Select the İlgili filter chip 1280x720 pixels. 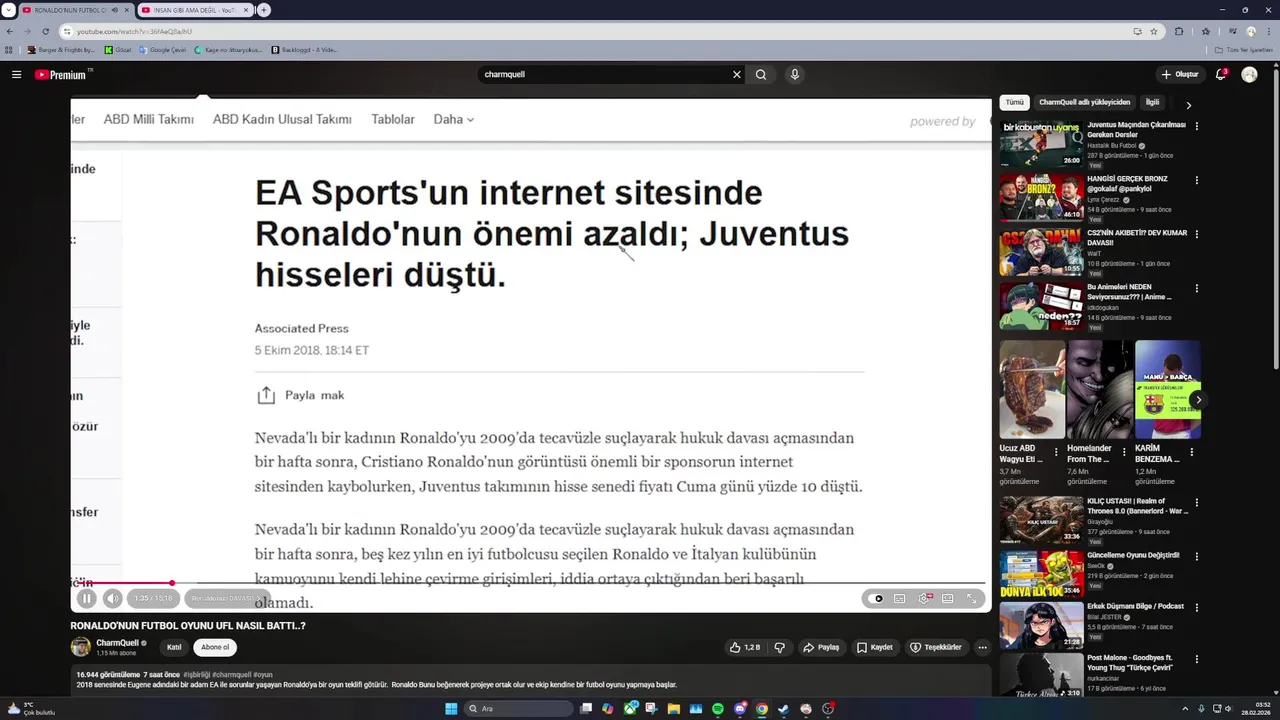pos(1153,102)
